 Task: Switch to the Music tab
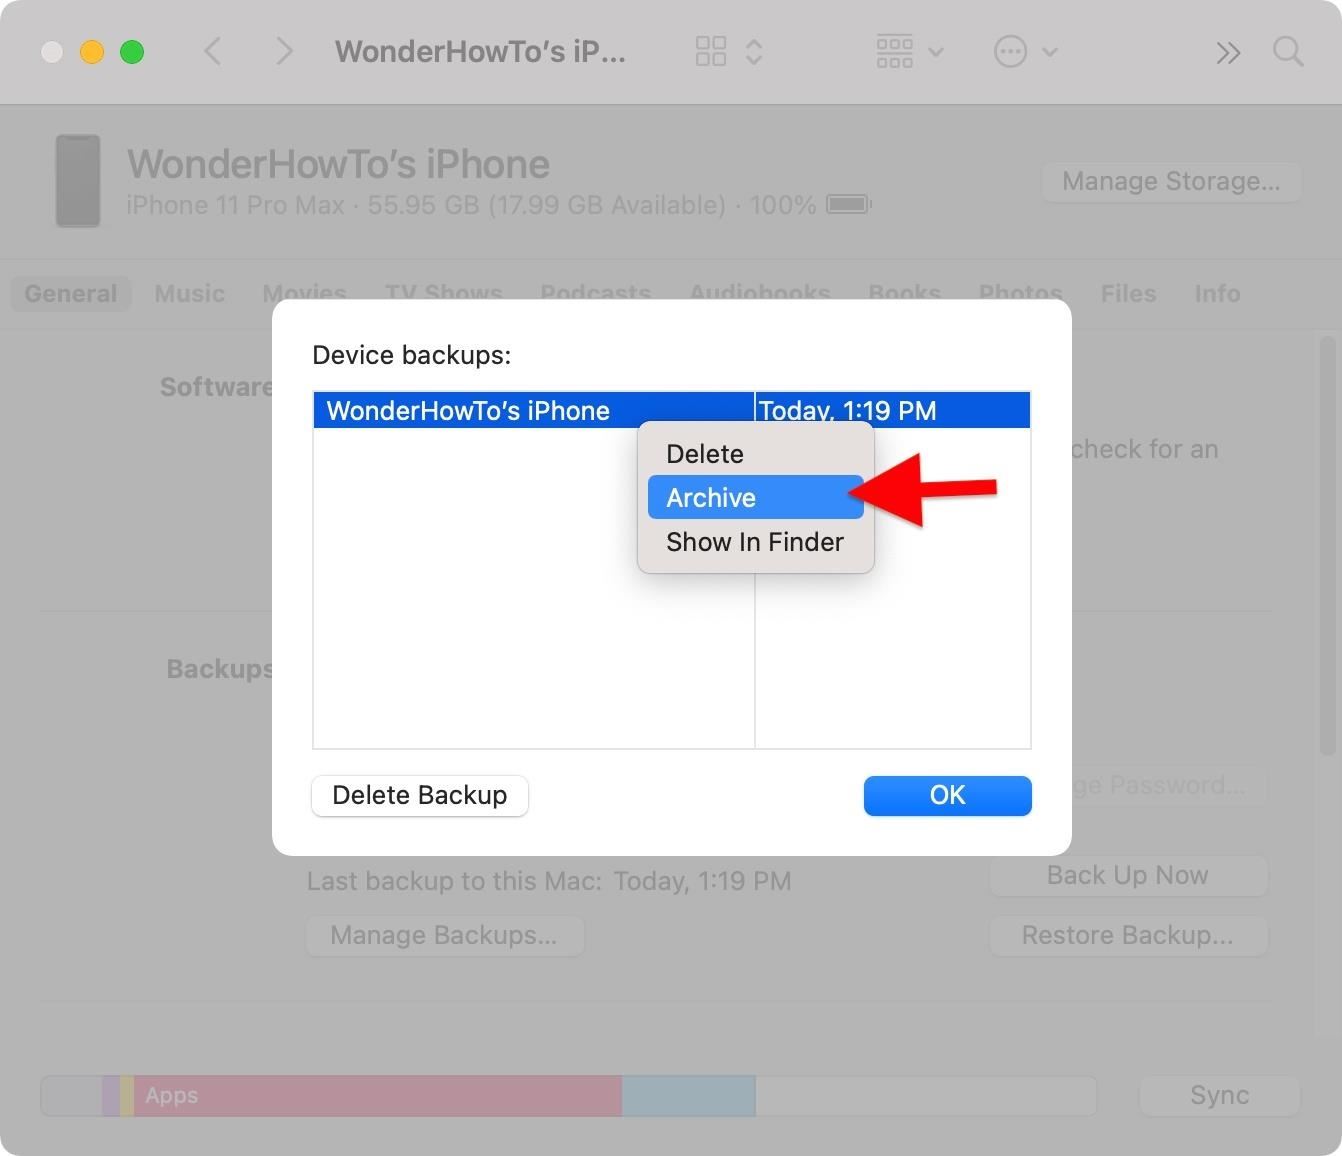point(189,293)
